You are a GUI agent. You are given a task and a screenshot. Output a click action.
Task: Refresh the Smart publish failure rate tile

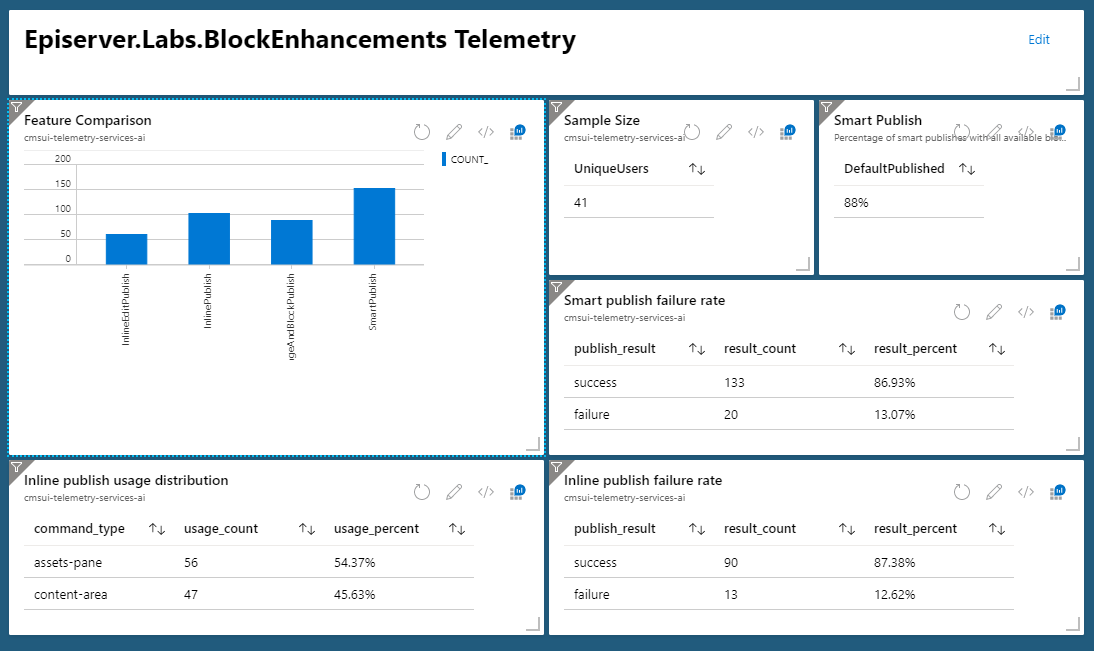point(962,312)
